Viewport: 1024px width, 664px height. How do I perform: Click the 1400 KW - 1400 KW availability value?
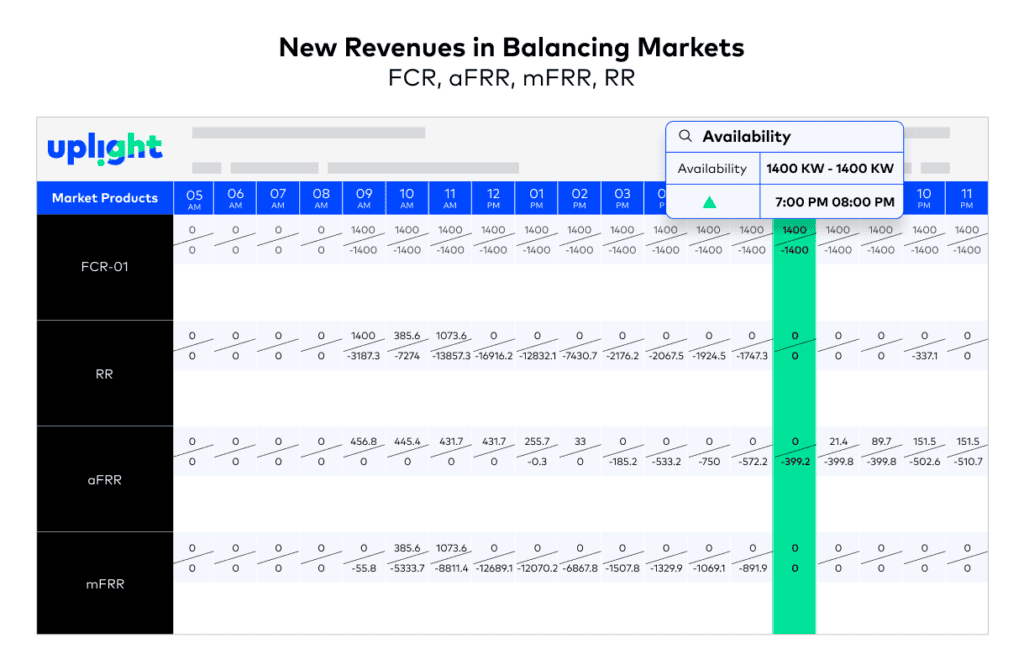tap(830, 169)
